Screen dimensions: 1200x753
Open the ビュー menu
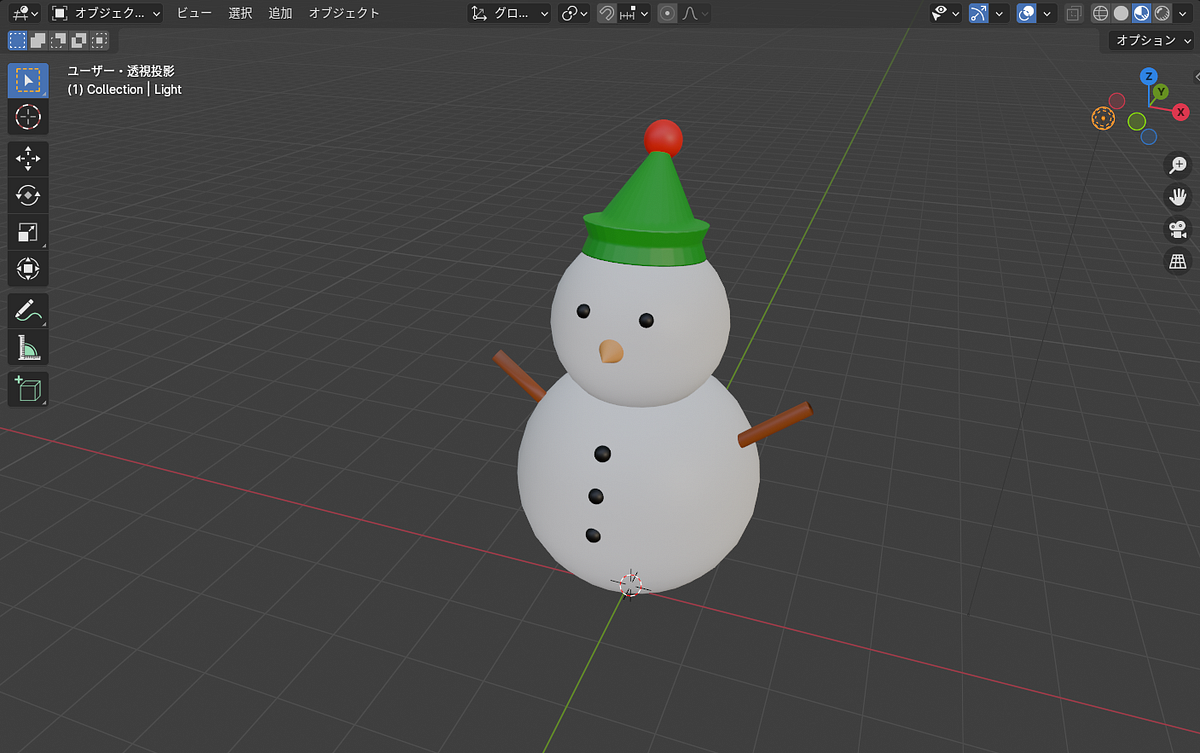[x=194, y=13]
